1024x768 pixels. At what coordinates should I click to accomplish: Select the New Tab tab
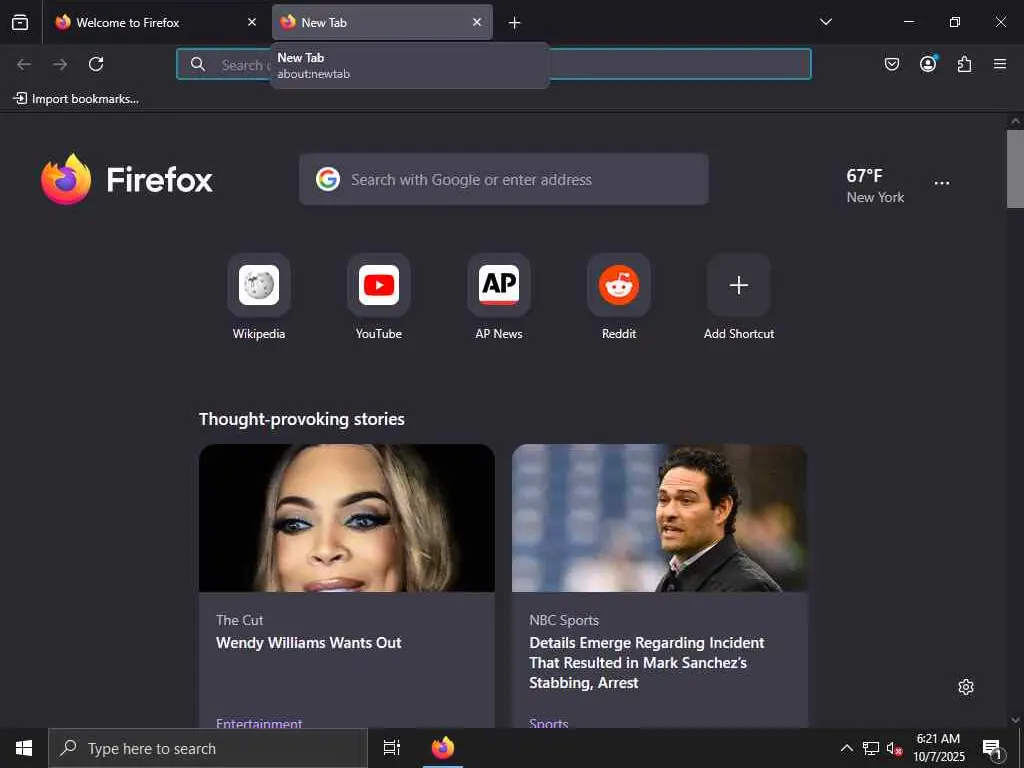(382, 22)
